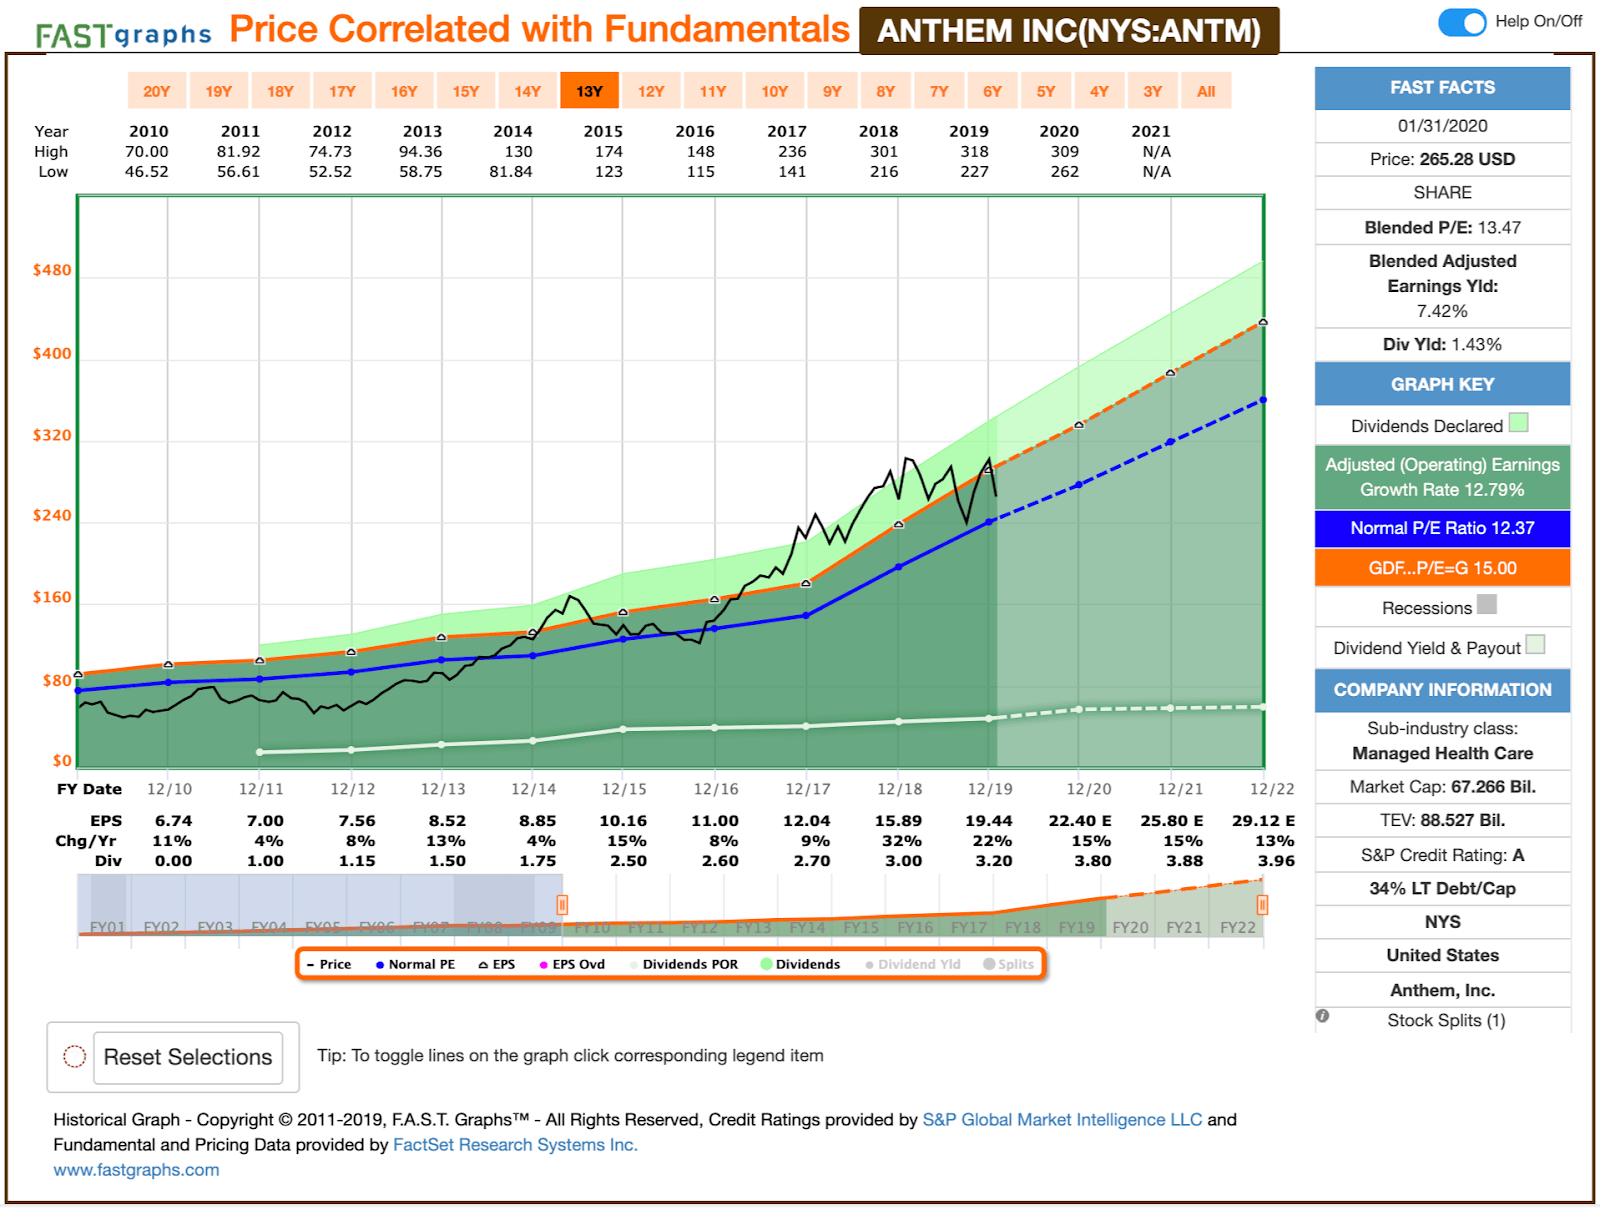Click the 34% LT Debt/Cap row
Viewport: 1600px width, 1210px height.
coord(1442,888)
